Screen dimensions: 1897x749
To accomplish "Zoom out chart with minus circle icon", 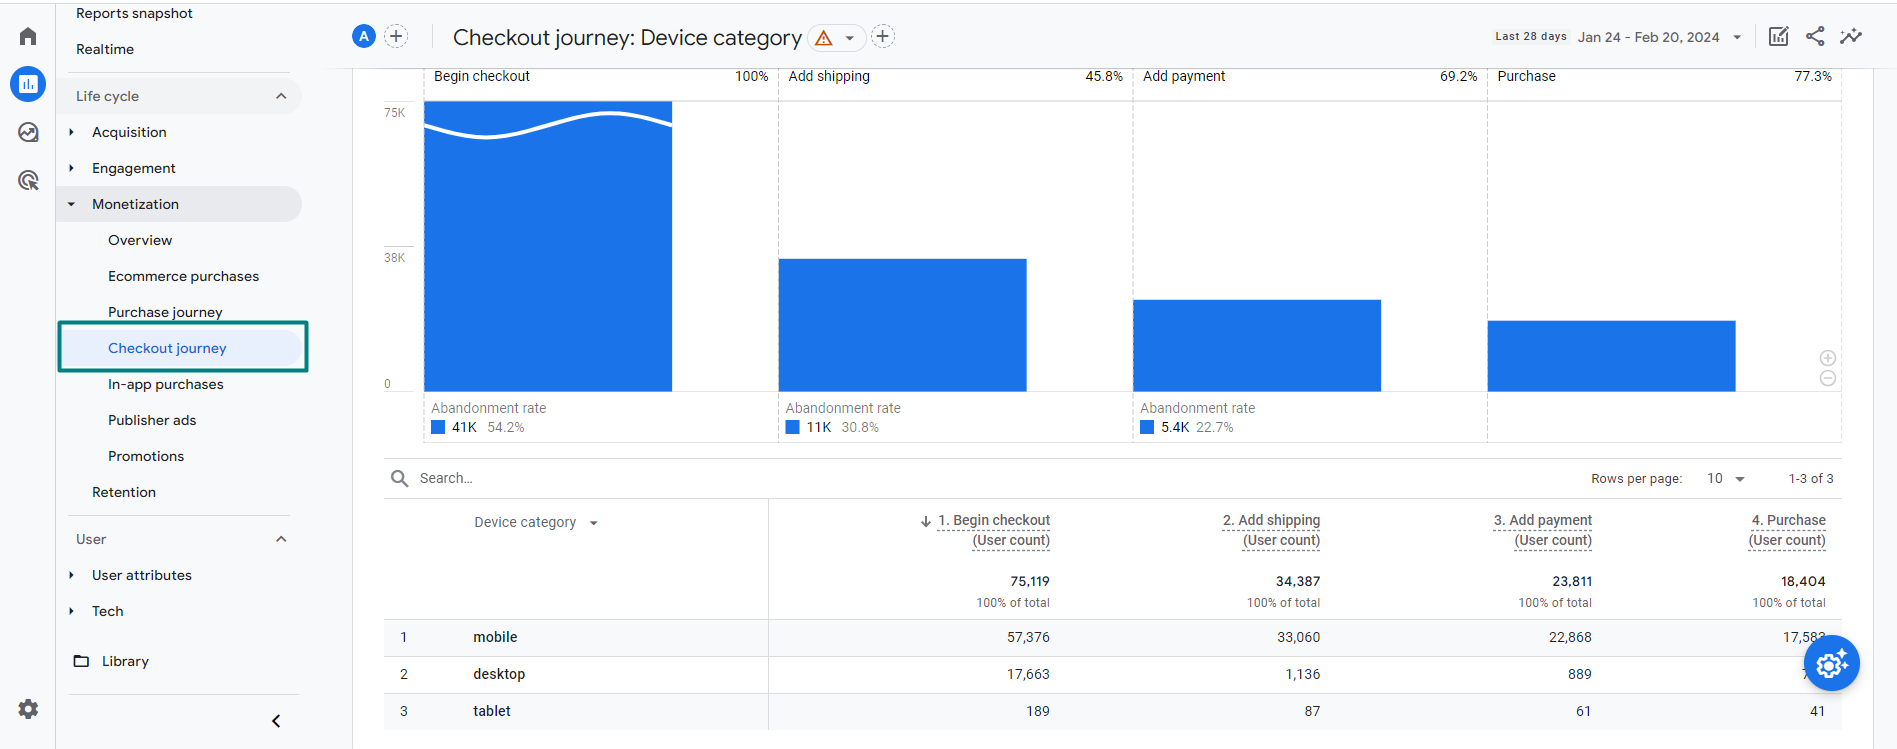I will click(x=1828, y=378).
